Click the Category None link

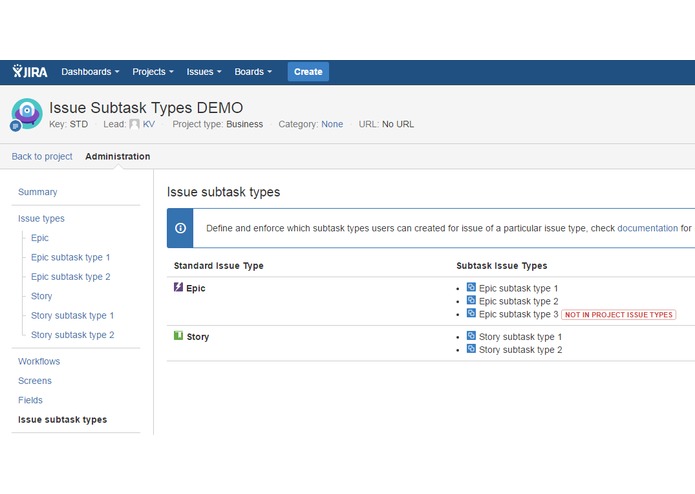(332, 124)
